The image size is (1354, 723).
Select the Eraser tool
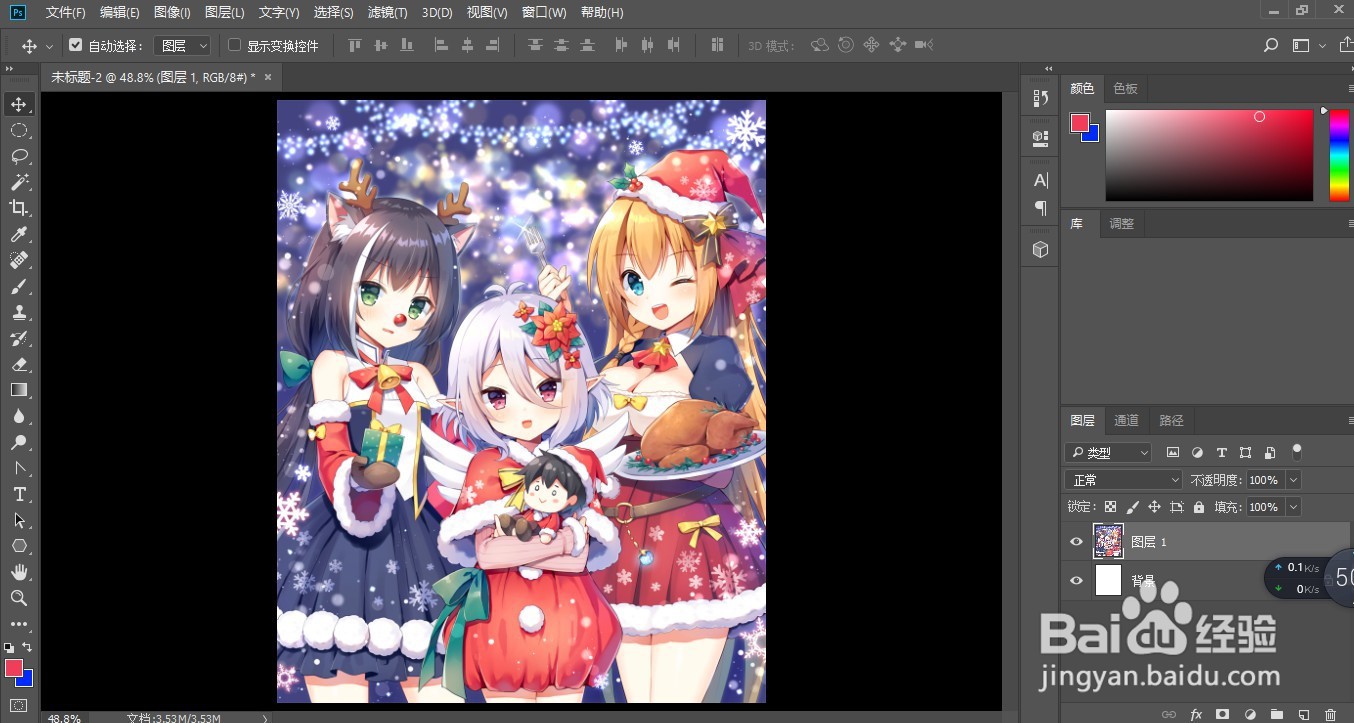pyautogui.click(x=19, y=364)
